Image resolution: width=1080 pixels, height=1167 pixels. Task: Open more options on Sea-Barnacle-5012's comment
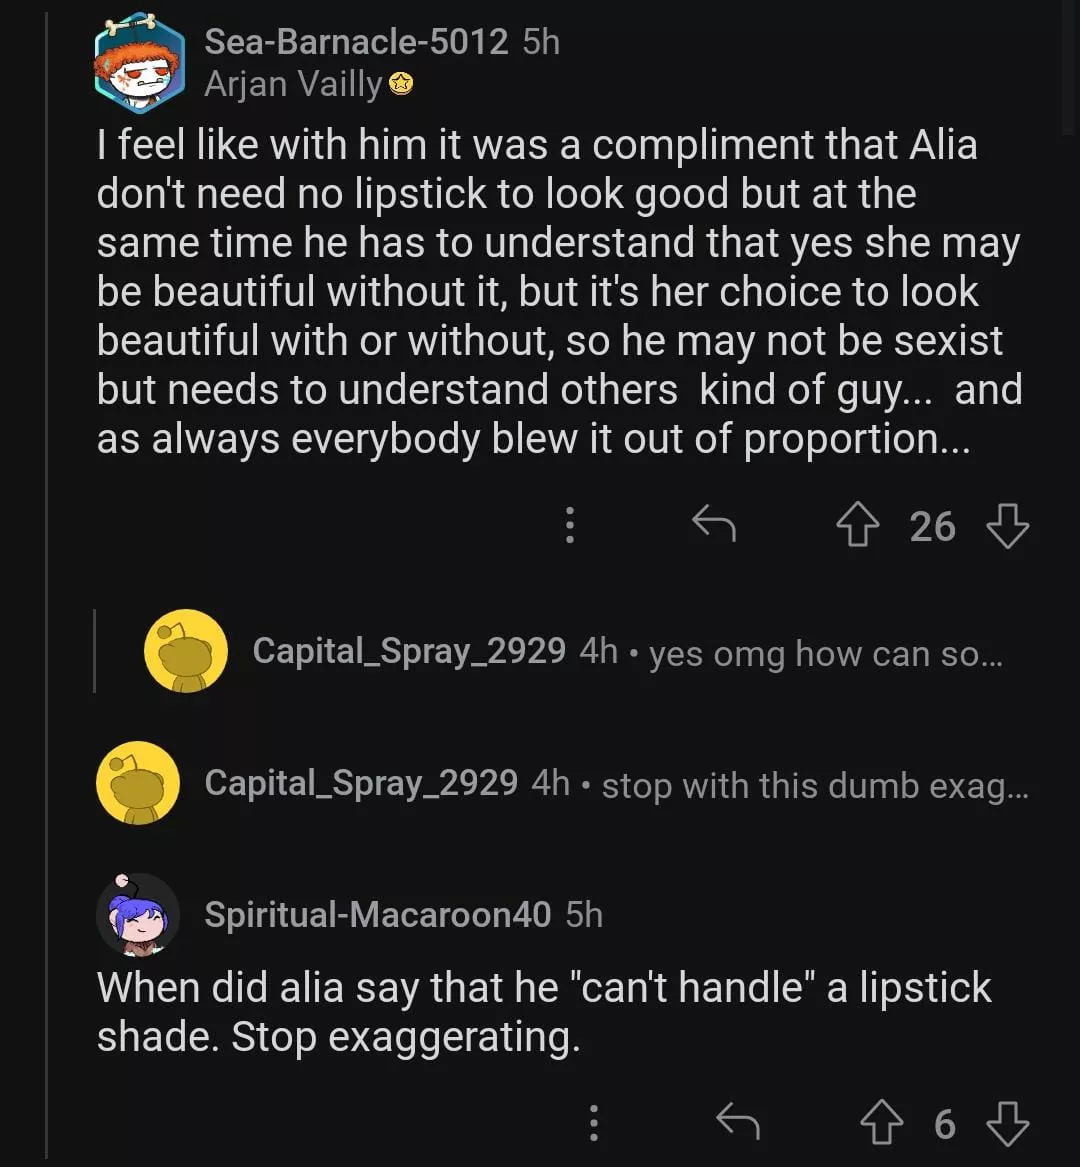569,525
